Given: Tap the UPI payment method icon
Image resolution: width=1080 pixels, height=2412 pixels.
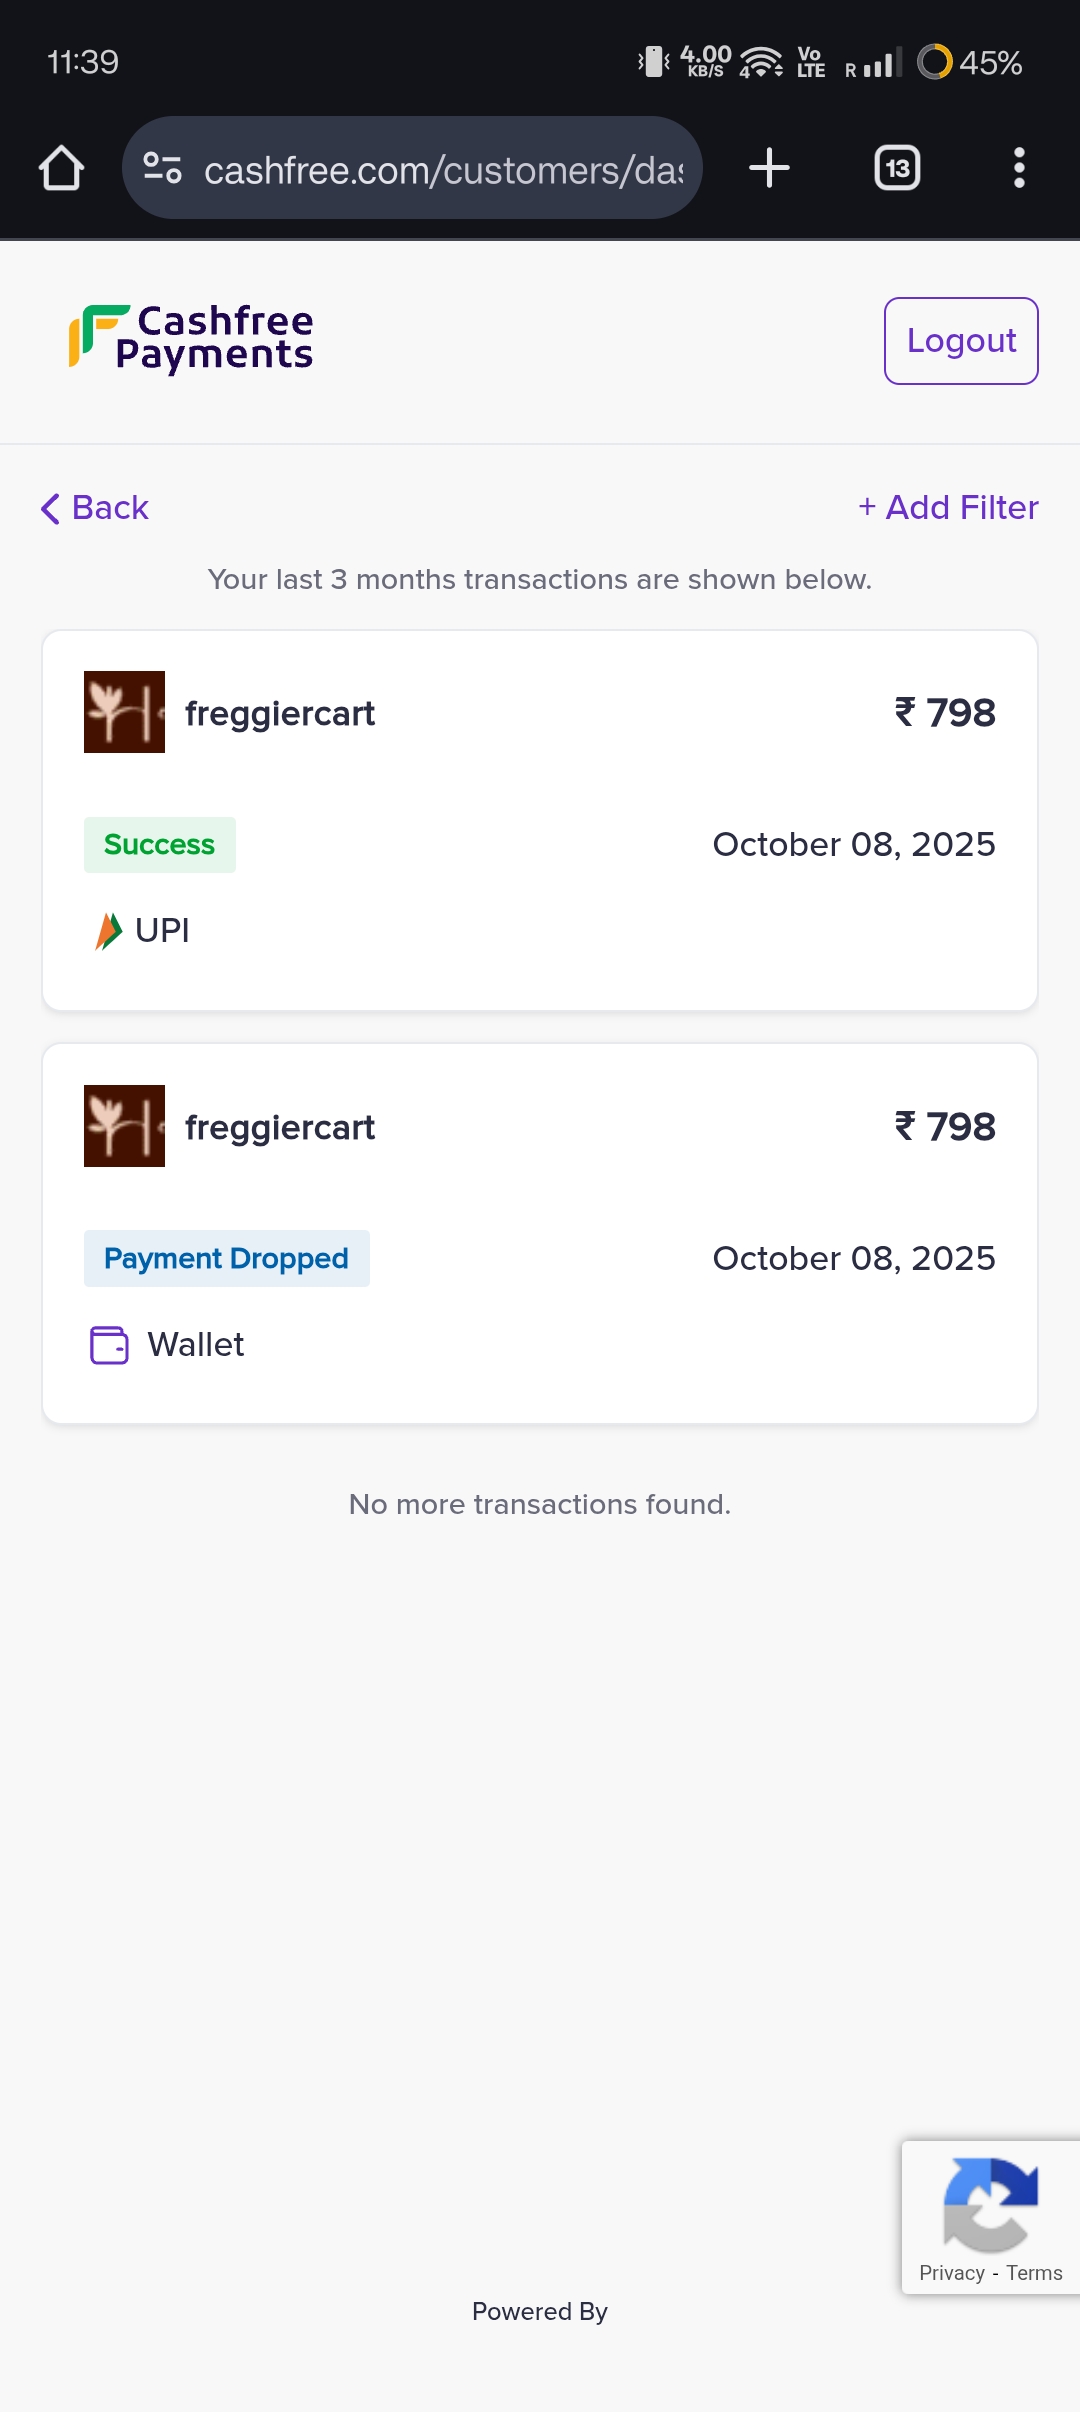Looking at the screenshot, I should pos(108,931).
